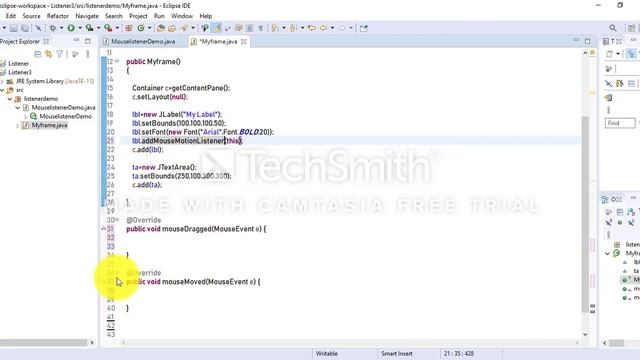Maximize the editor area
640x360 pixels.
tap(587, 41)
